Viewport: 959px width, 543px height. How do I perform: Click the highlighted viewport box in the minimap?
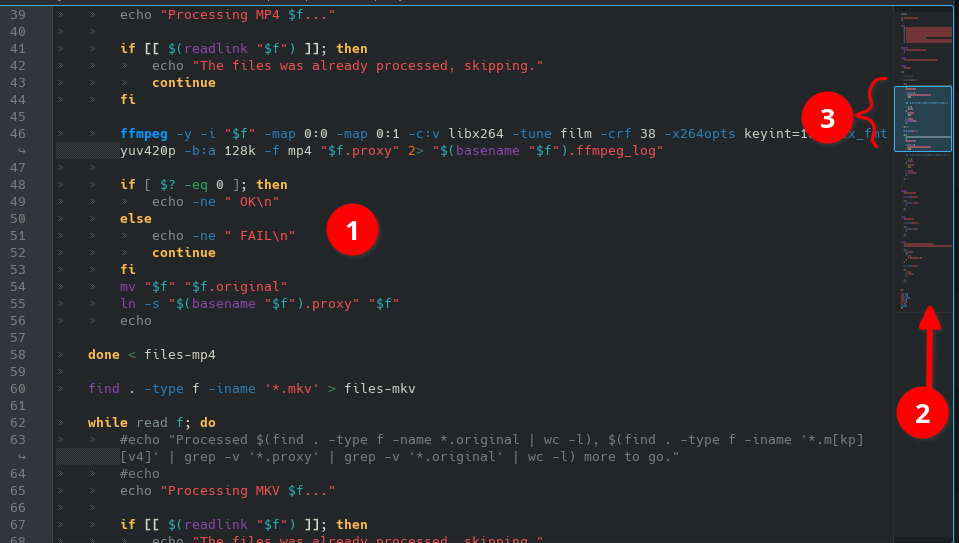coord(922,118)
